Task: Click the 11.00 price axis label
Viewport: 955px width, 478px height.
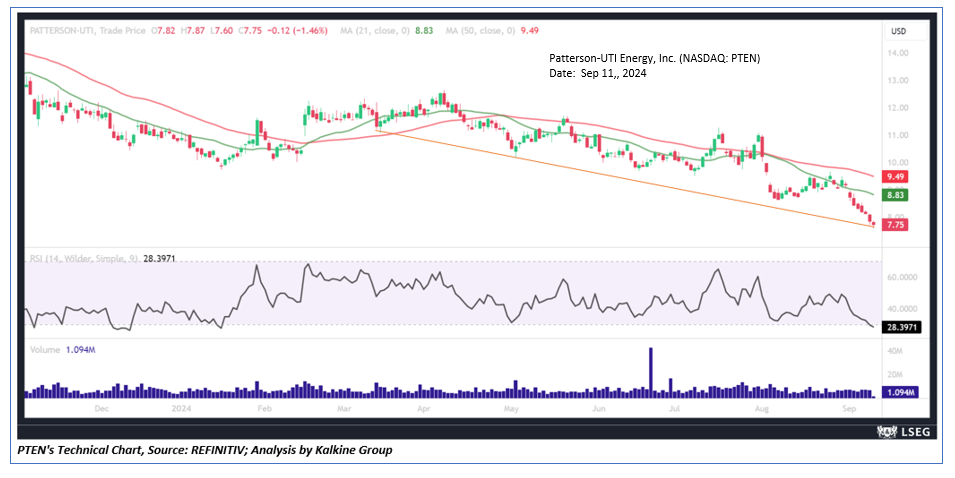Action: (x=898, y=135)
